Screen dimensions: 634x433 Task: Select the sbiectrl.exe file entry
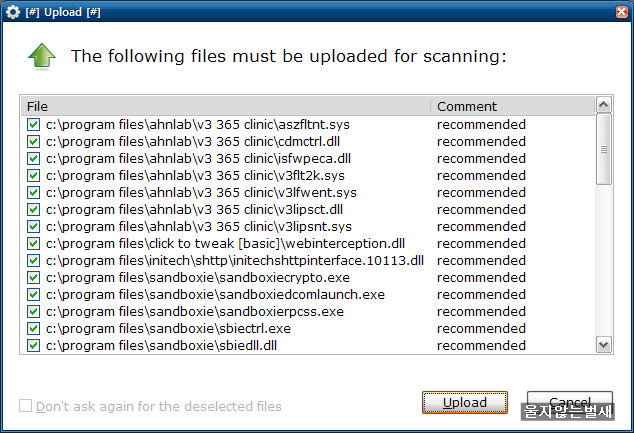click(x=307, y=328)
